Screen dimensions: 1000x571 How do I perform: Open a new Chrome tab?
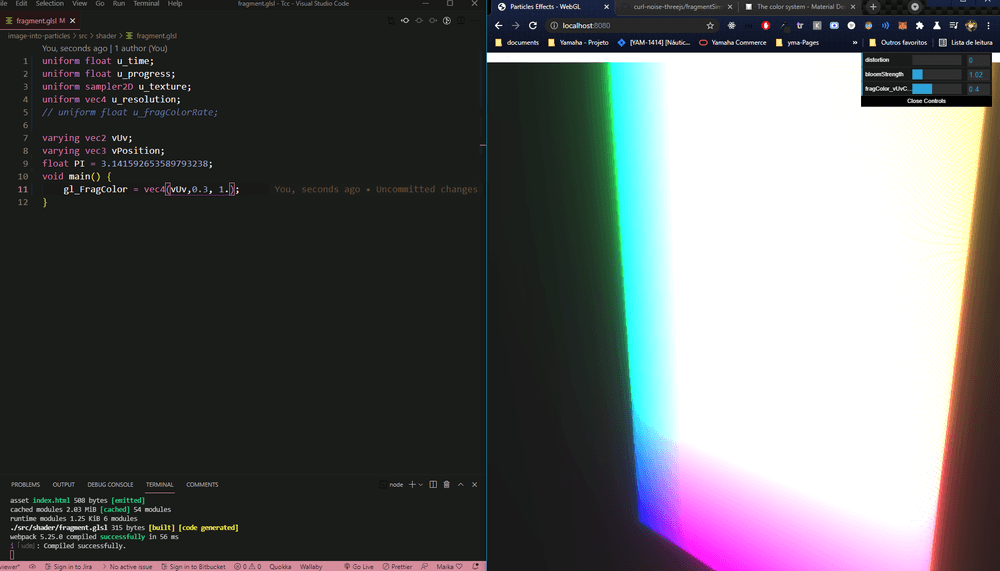[x=872, y=7]
